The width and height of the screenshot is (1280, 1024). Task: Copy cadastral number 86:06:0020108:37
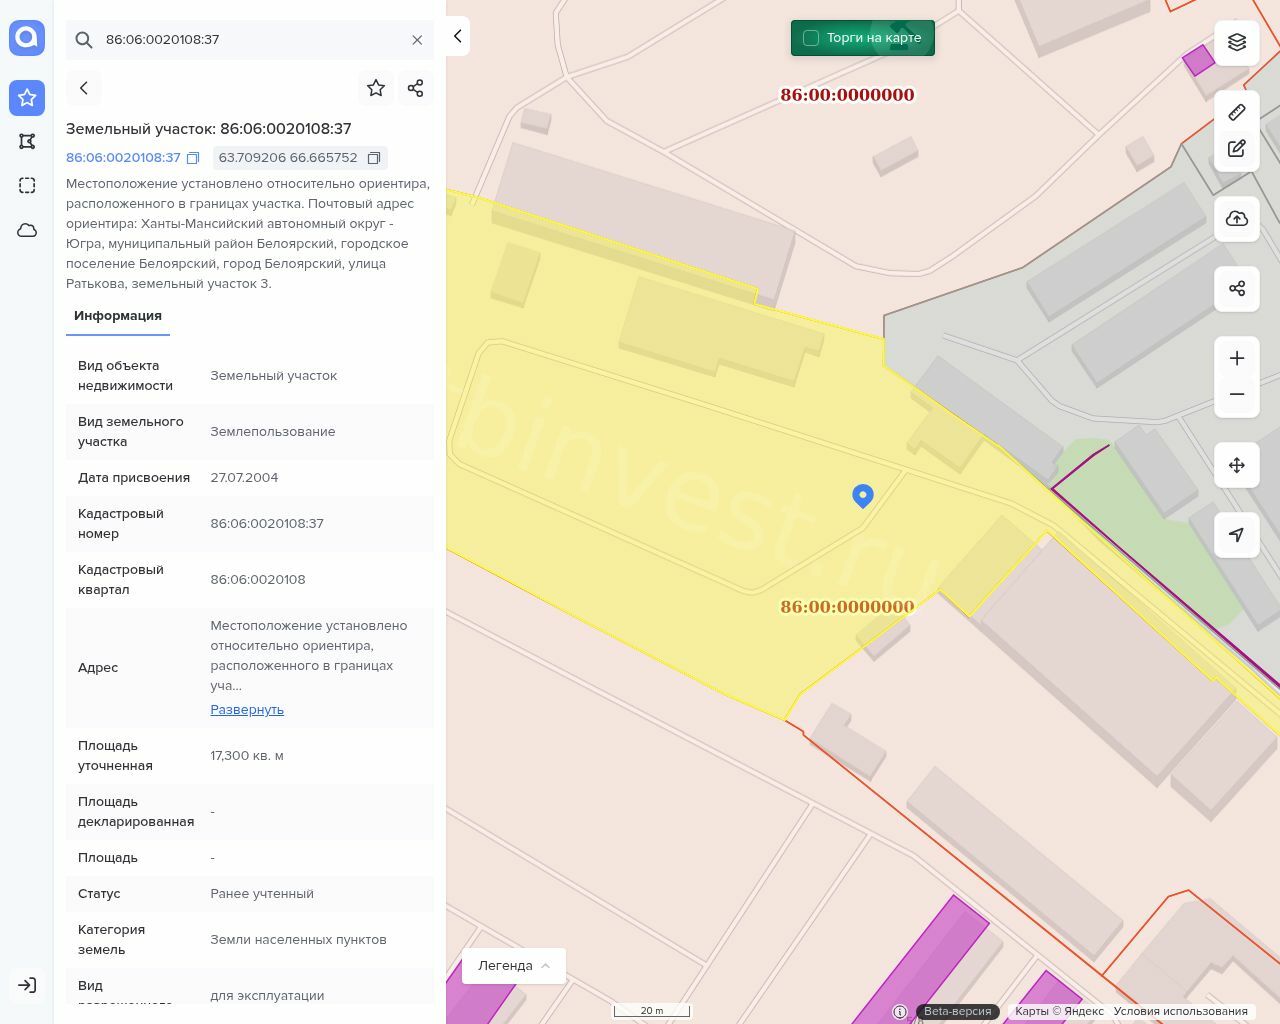click(193, 158)
